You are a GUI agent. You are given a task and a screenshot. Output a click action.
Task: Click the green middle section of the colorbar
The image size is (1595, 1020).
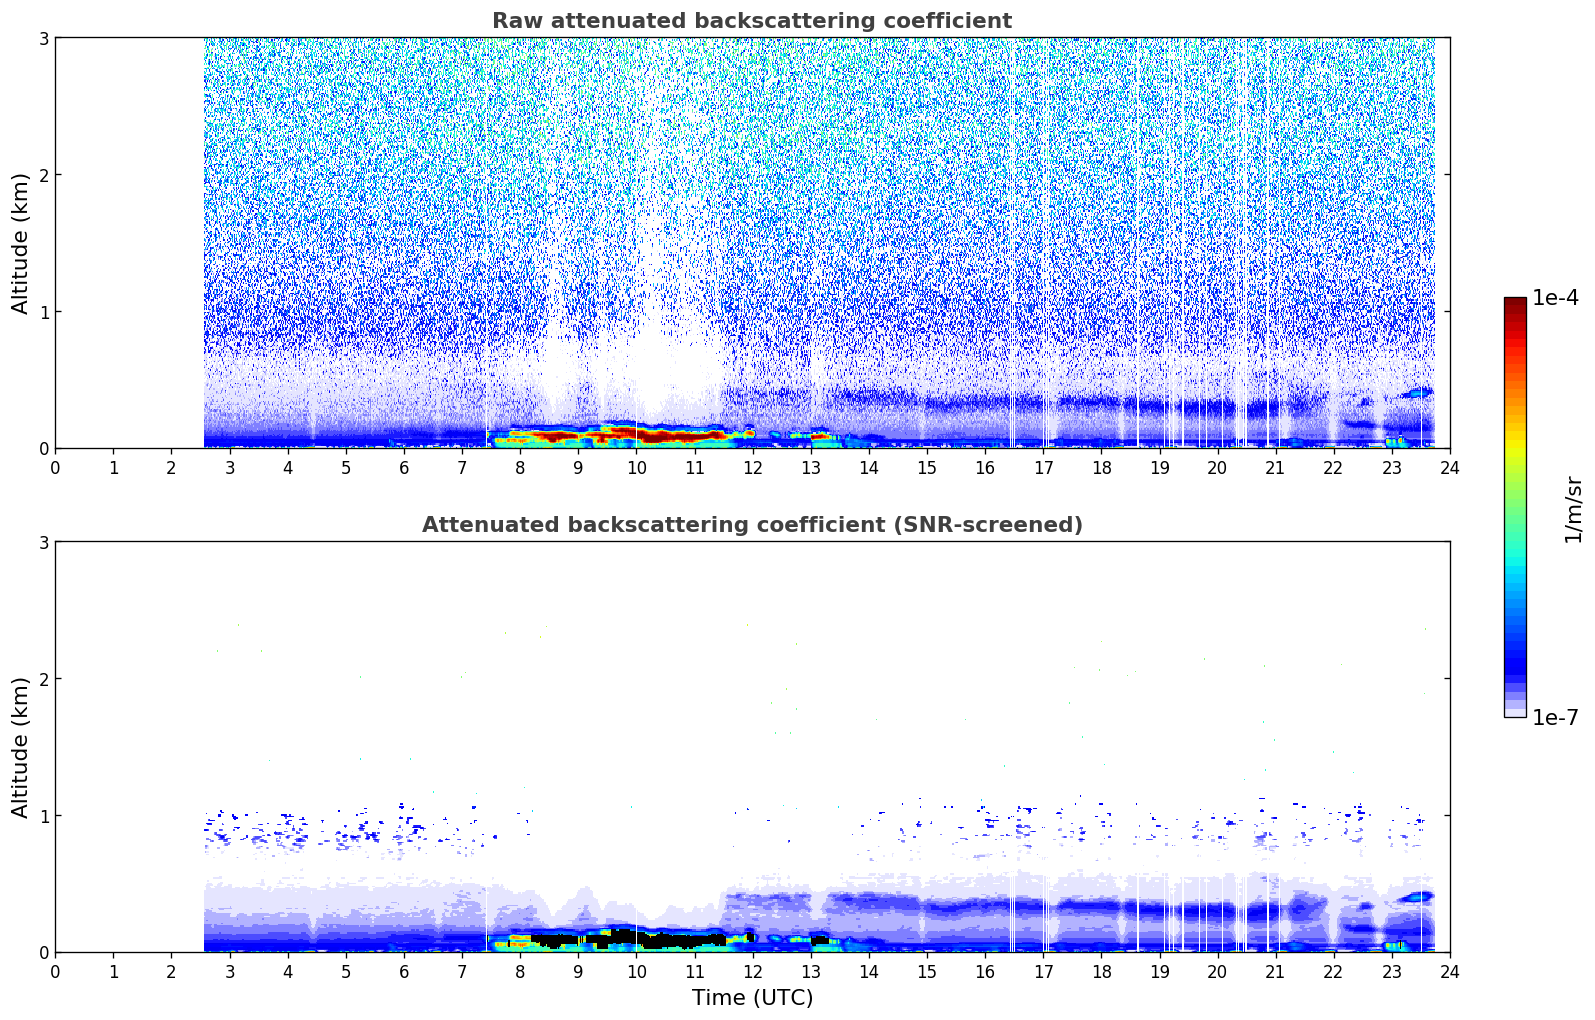pos(1514,500)
